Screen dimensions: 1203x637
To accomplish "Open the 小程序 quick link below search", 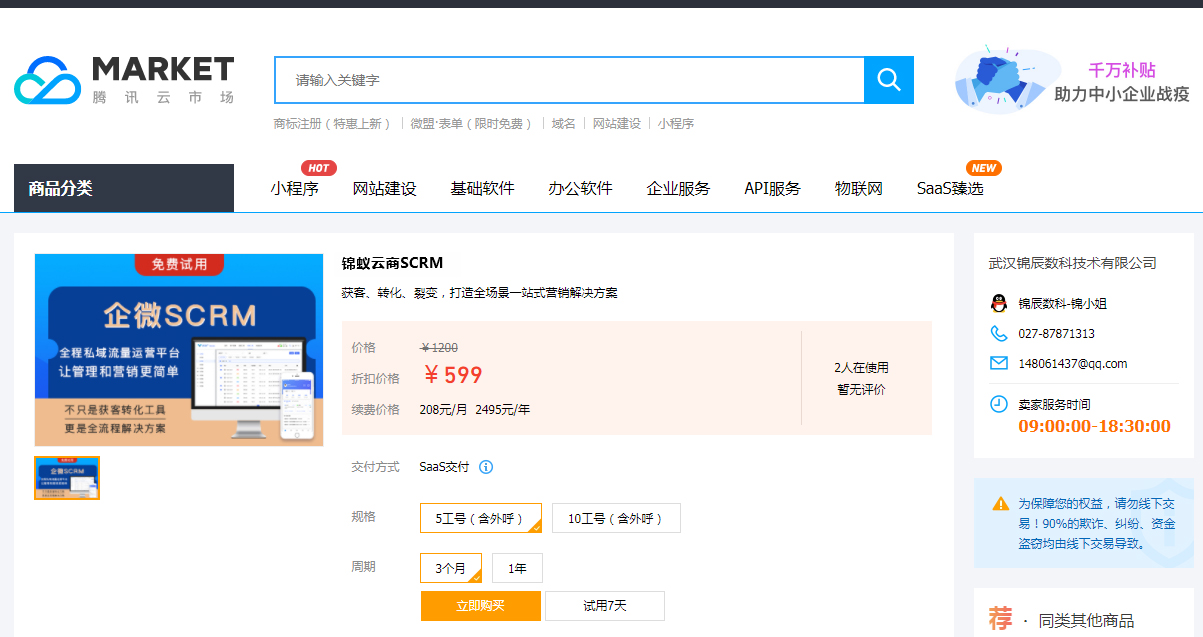I will pos(676,124).
